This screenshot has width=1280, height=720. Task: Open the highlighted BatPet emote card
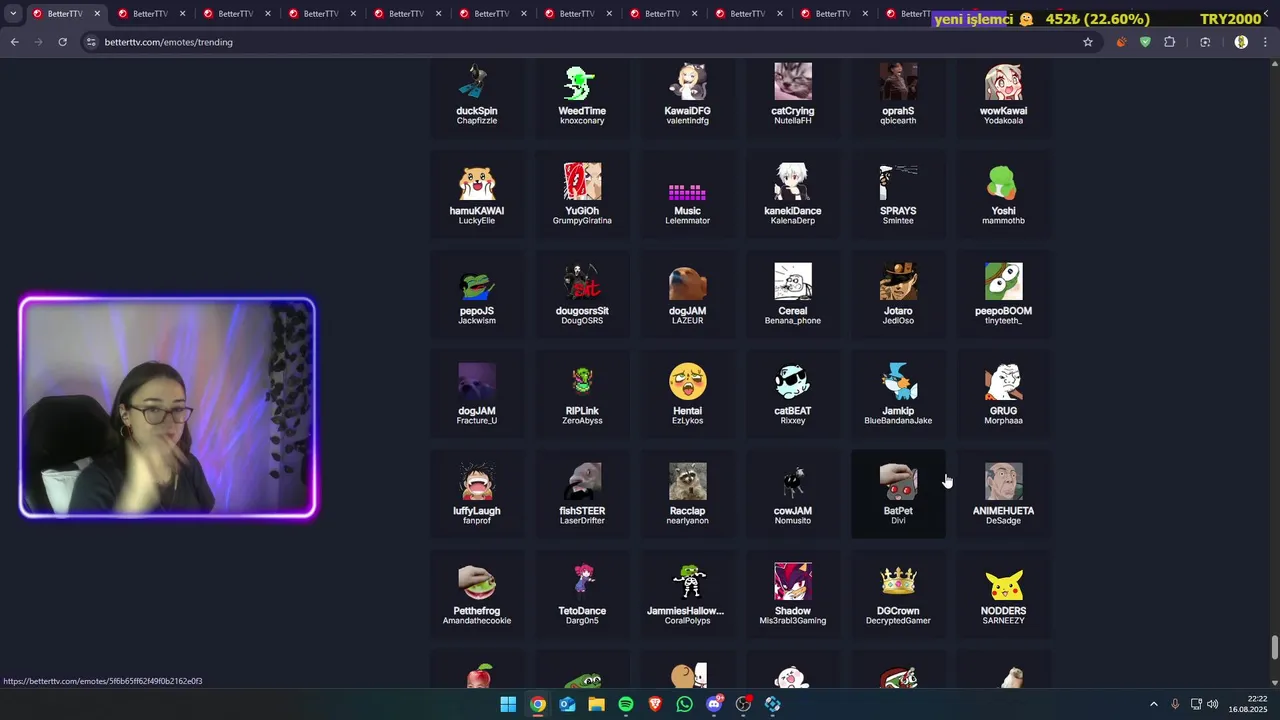pos(898,495)
